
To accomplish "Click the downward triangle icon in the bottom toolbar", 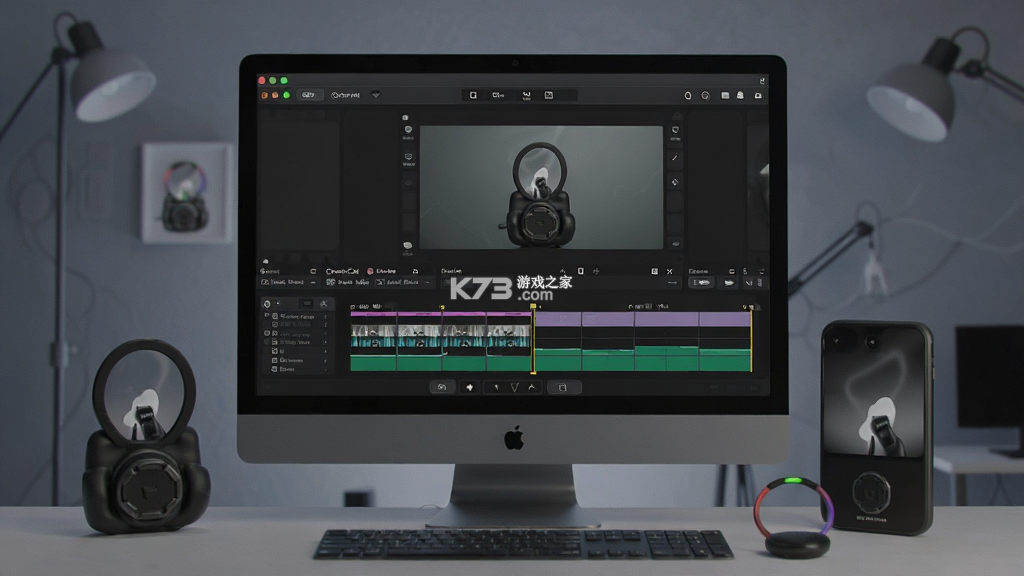I will [x=515, y=387].
